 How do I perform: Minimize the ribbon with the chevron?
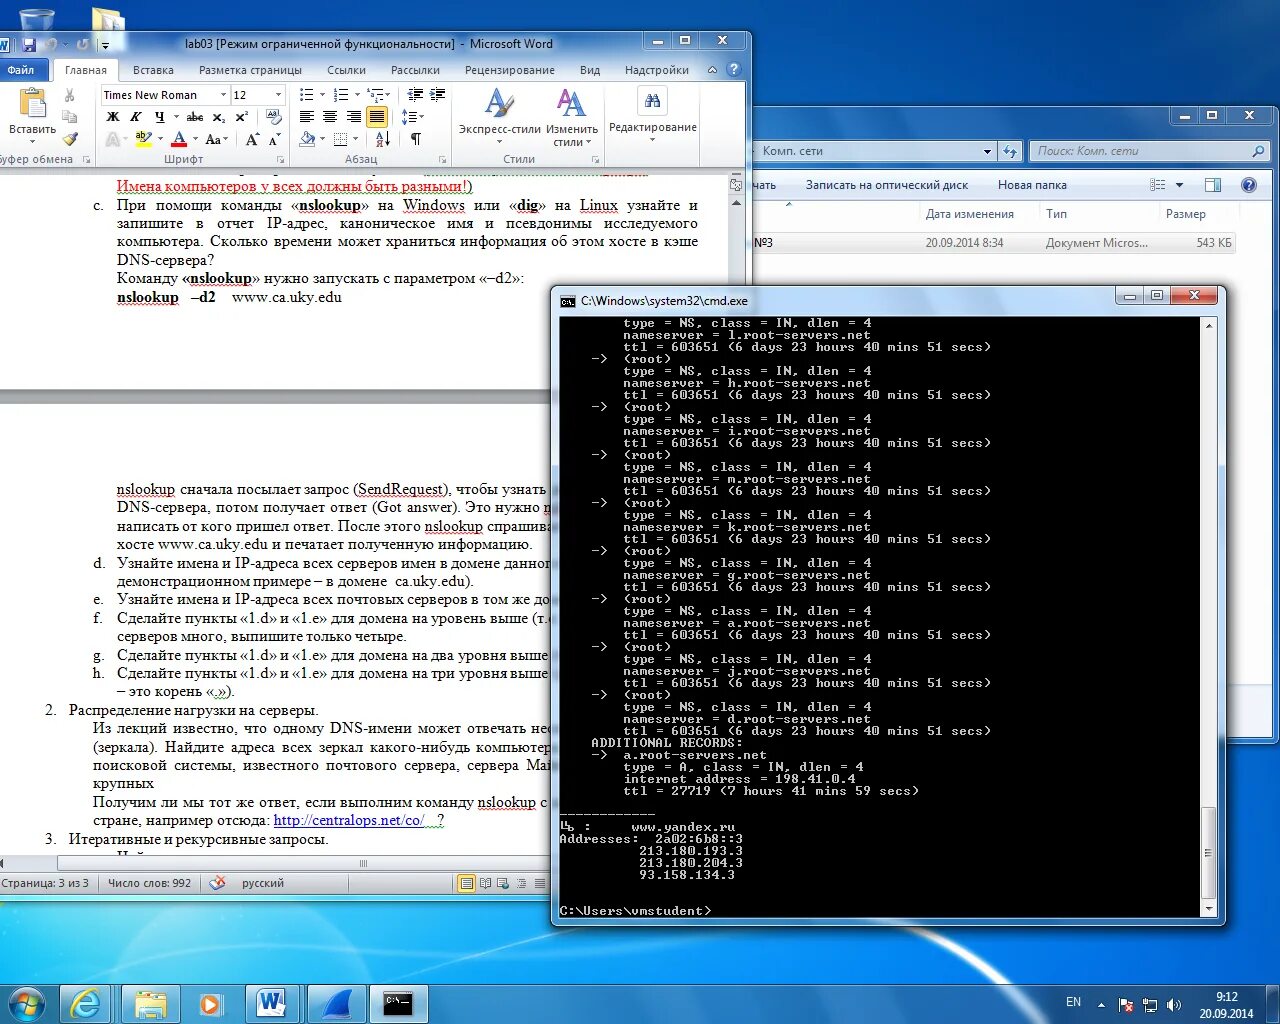coord(712,70)
